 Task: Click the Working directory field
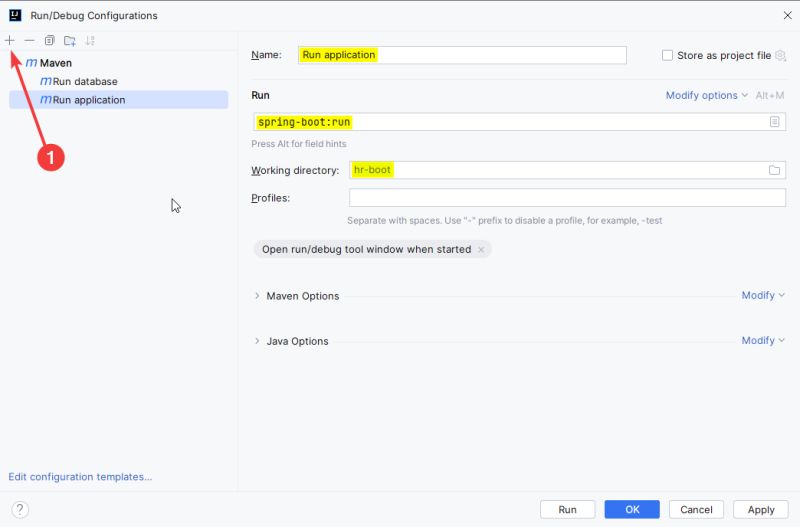567,170
